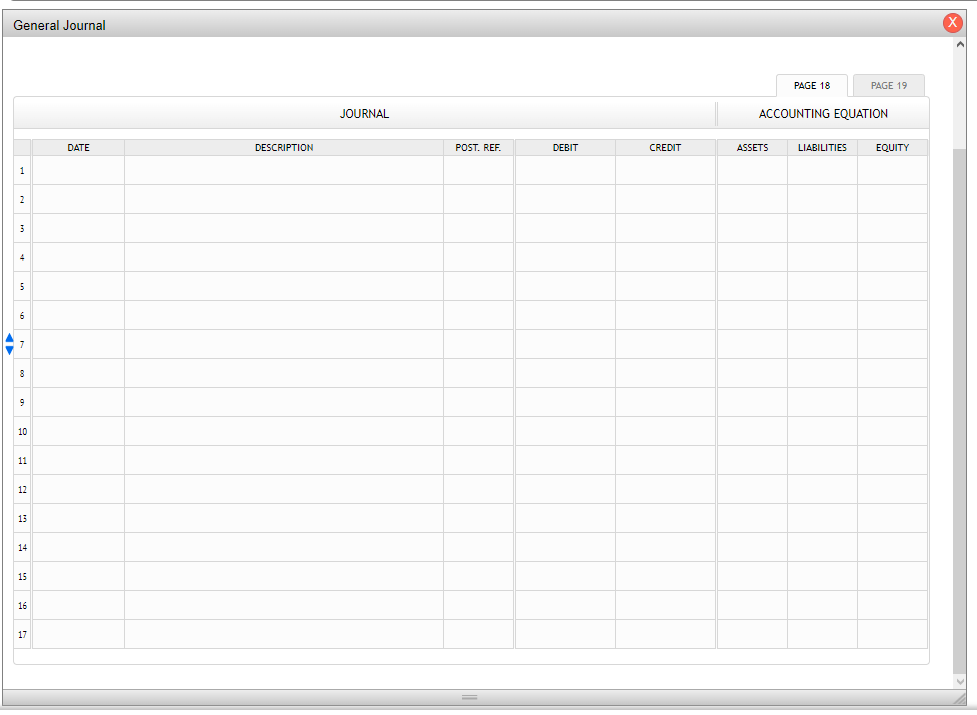Viewport: 977px width, 715px height.
Task: Switch to the PAGE 19 tab
Action: point(889,85)
